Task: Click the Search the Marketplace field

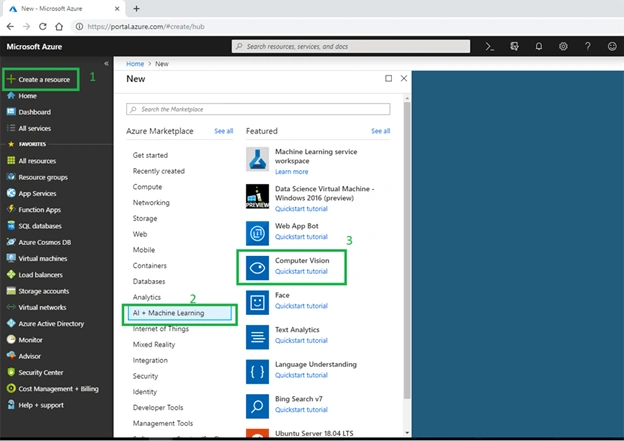Action: pos(258,109)
